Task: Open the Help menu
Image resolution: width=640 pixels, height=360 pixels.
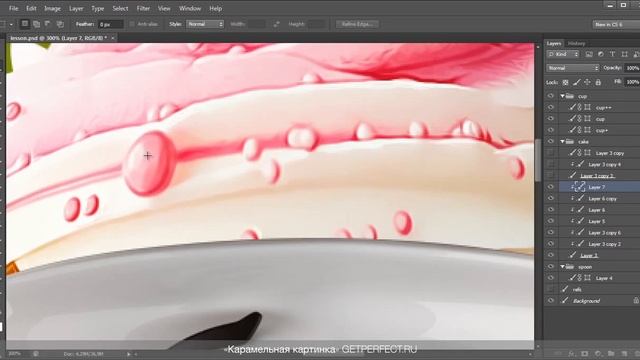Action: coord(216,8)
